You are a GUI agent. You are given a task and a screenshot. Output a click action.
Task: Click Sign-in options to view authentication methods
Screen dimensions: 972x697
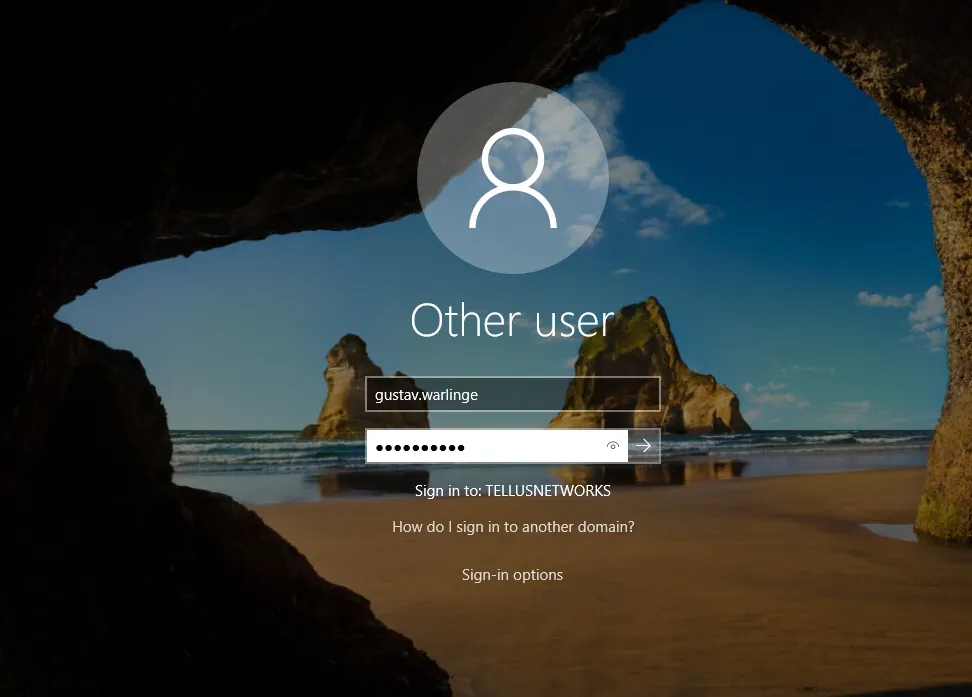pyautogui.click(x=512, y=574)
